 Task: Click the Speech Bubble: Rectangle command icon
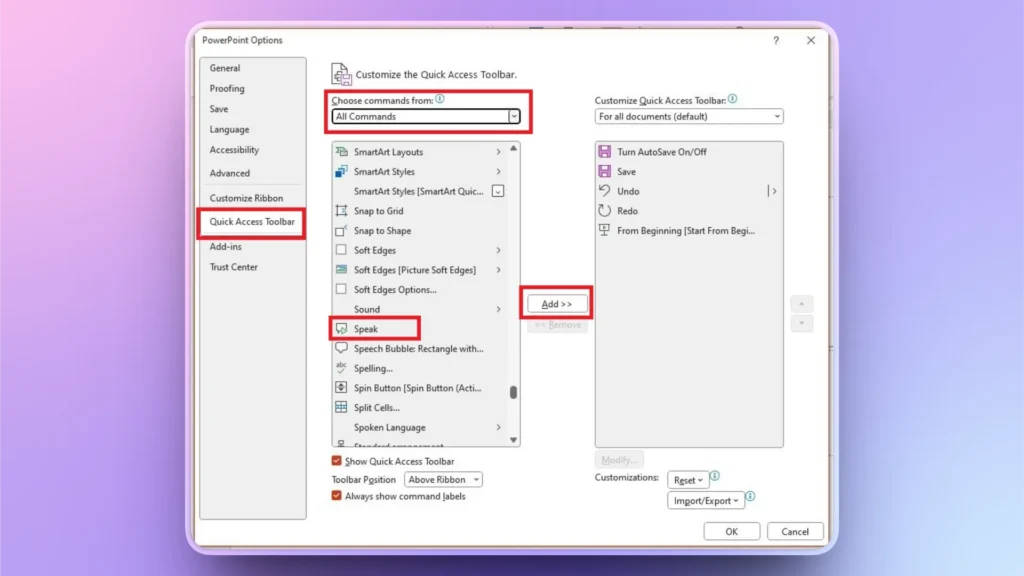coord(341,348)
